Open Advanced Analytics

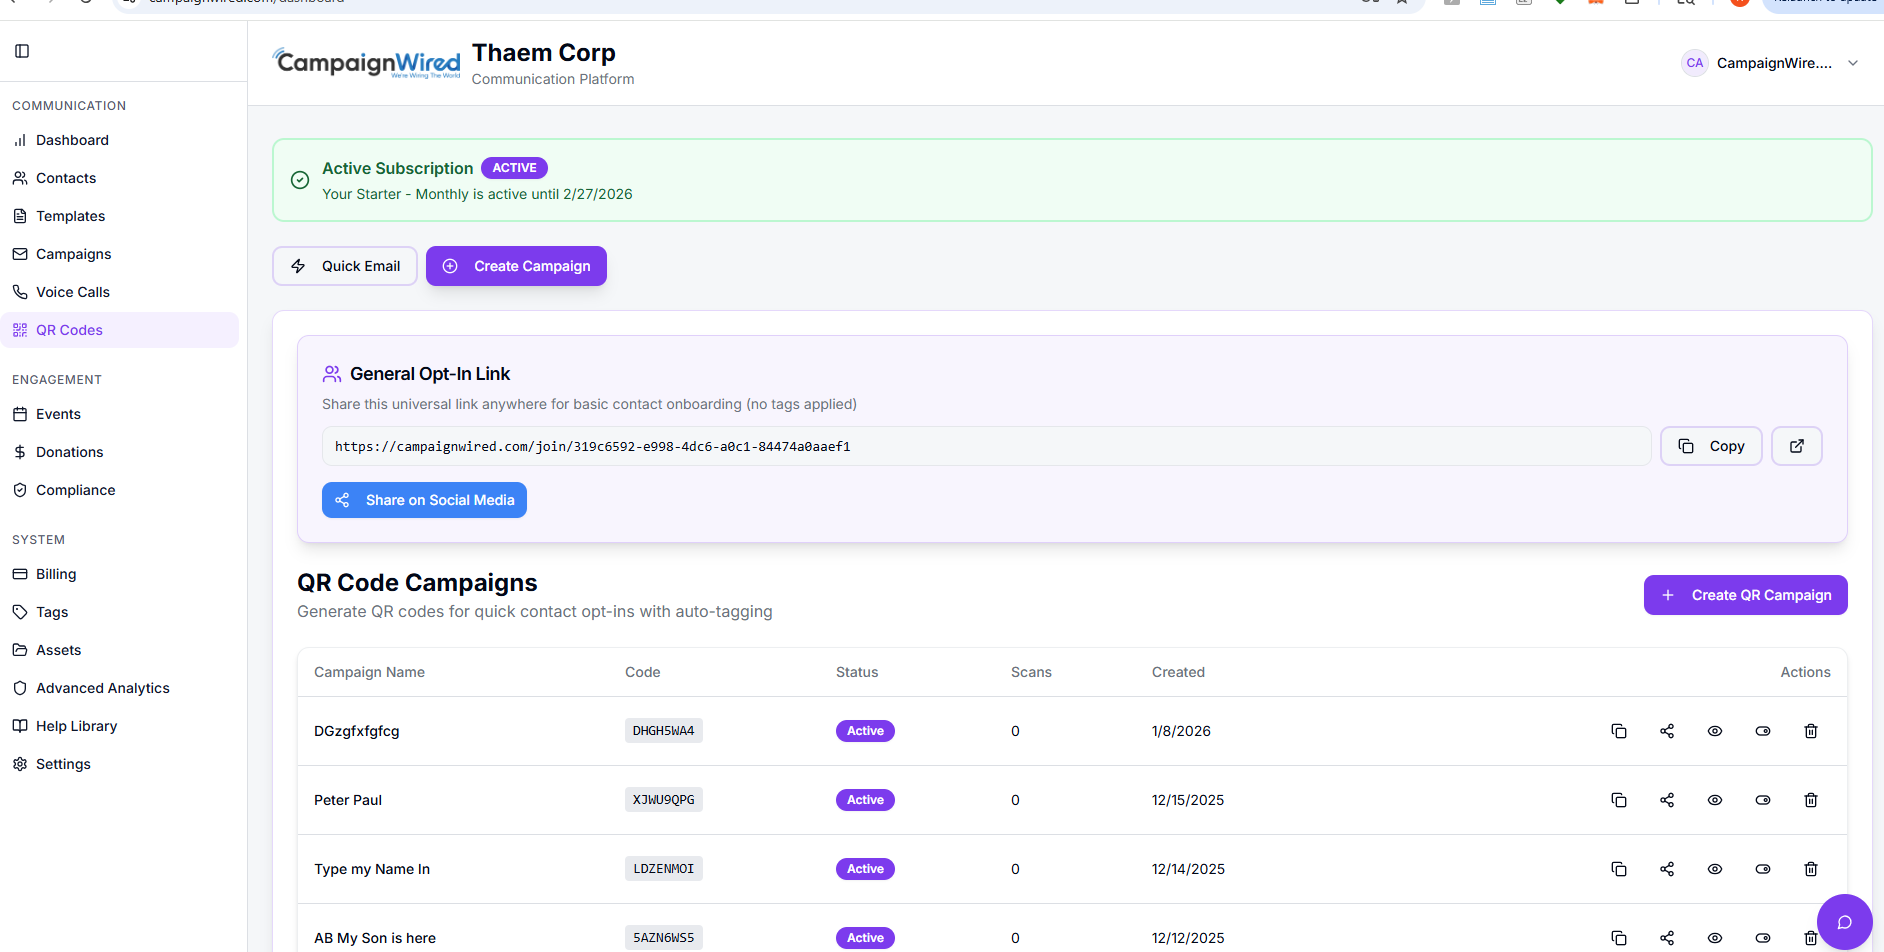point(119,688)
